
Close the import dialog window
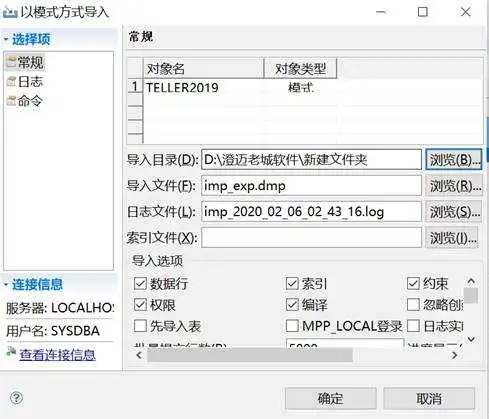point(465,12)
